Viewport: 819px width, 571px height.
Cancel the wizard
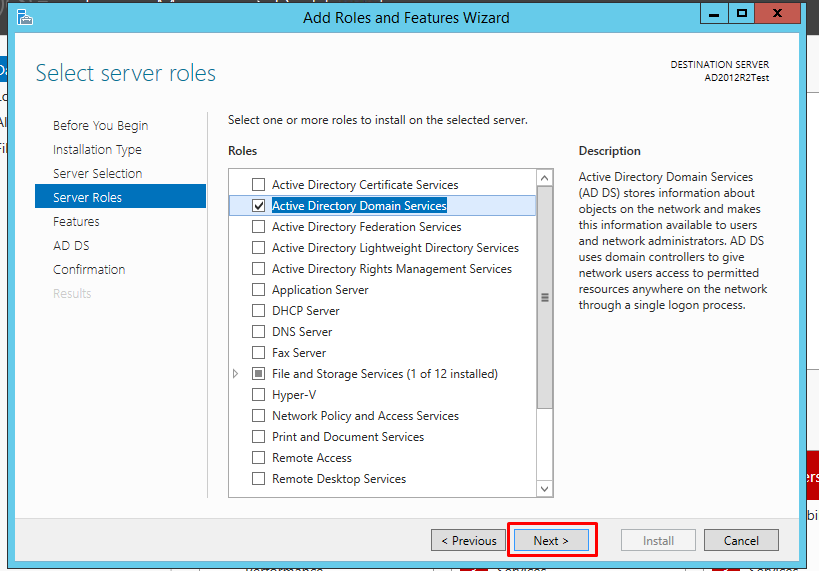click(x=741, y=540)
